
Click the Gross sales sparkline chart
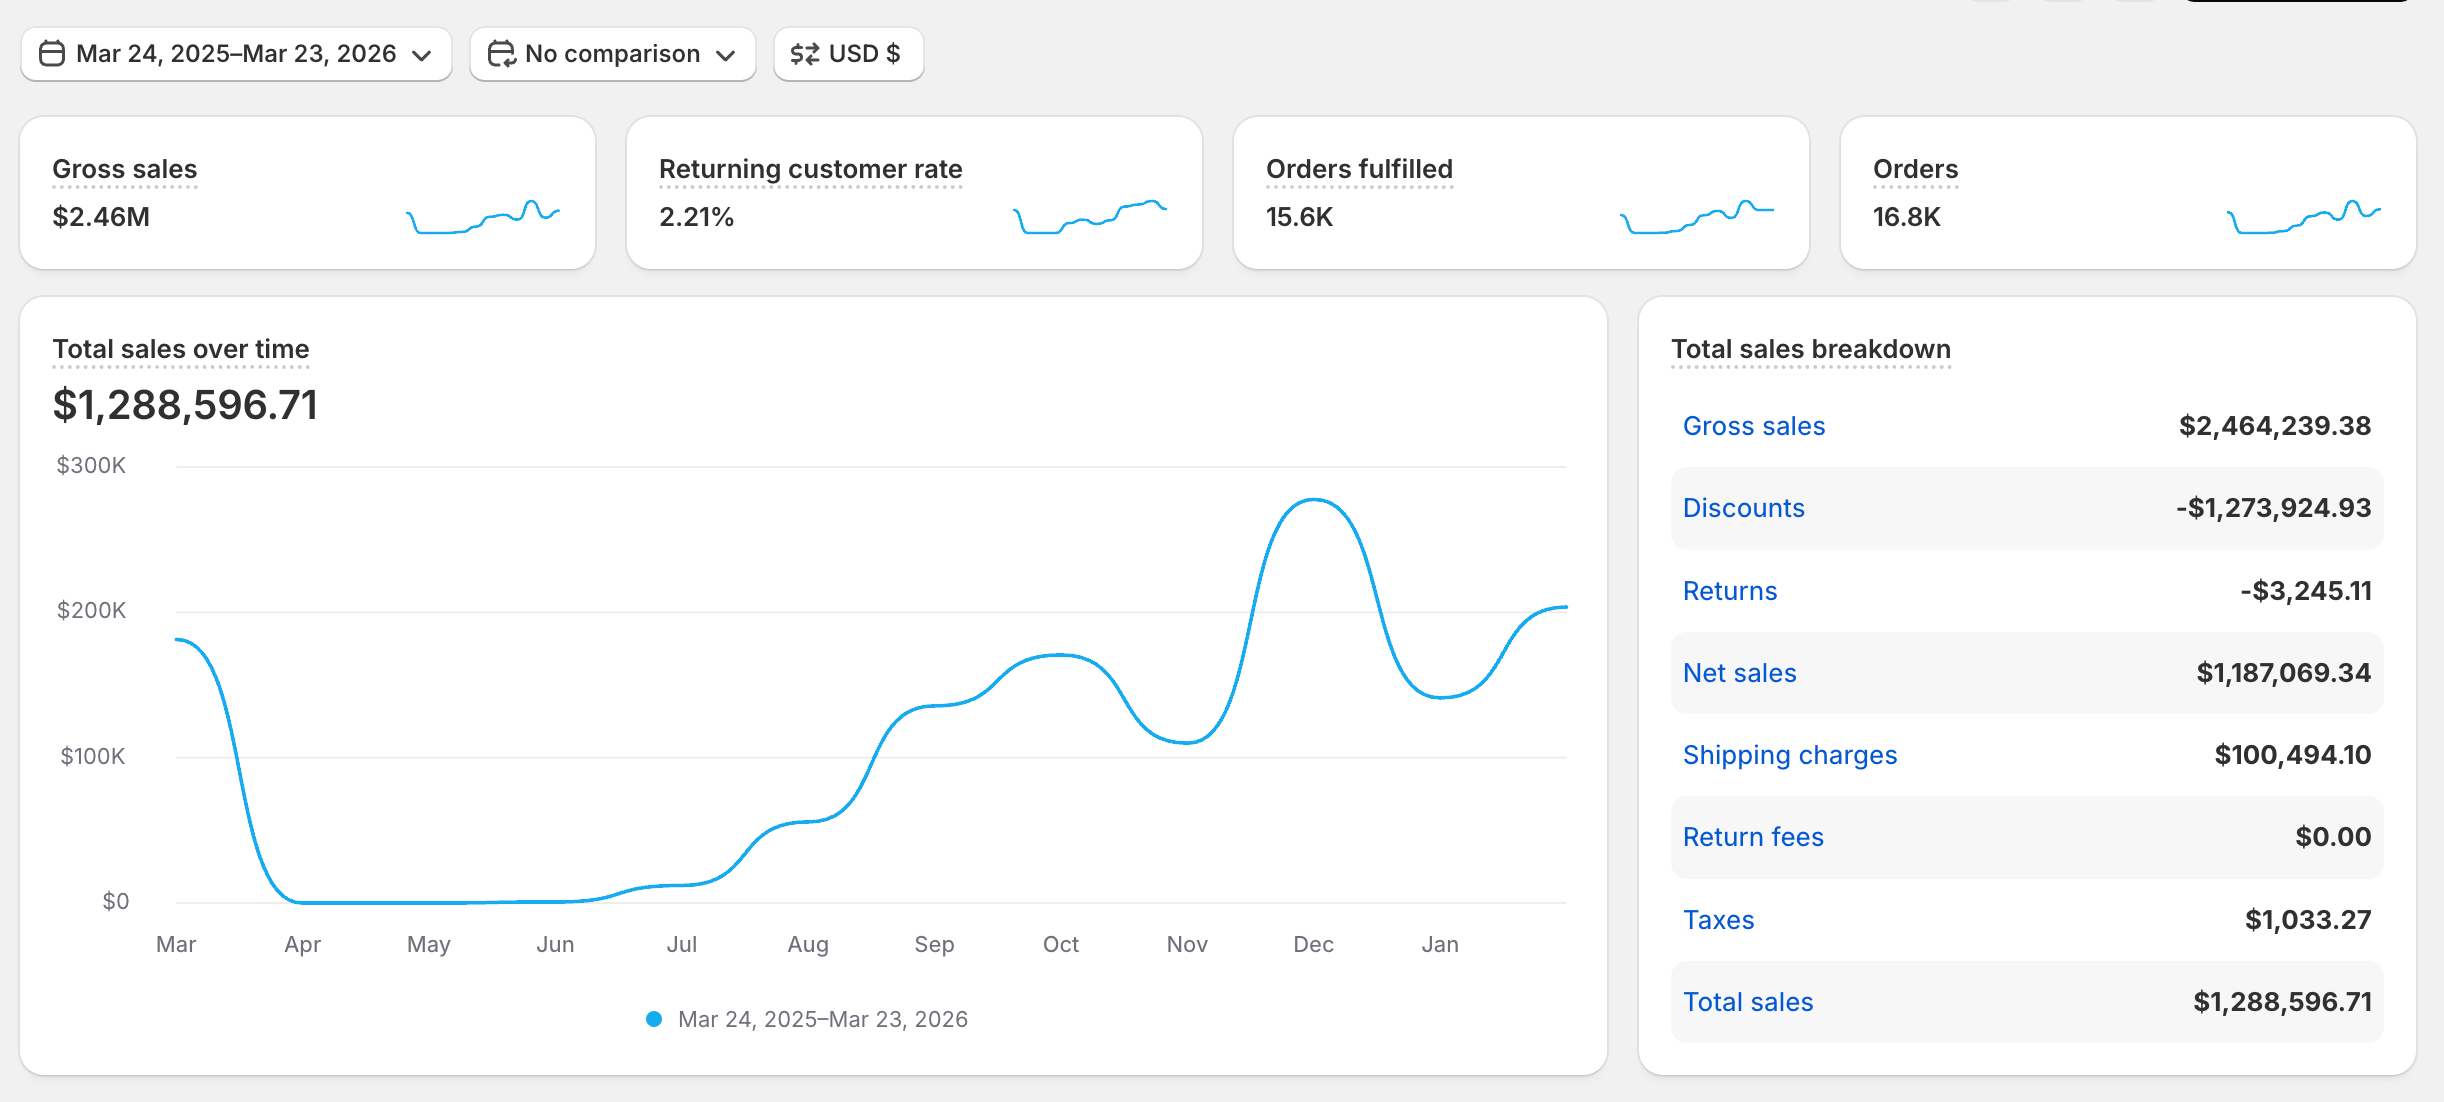click(x=483, y=216)
